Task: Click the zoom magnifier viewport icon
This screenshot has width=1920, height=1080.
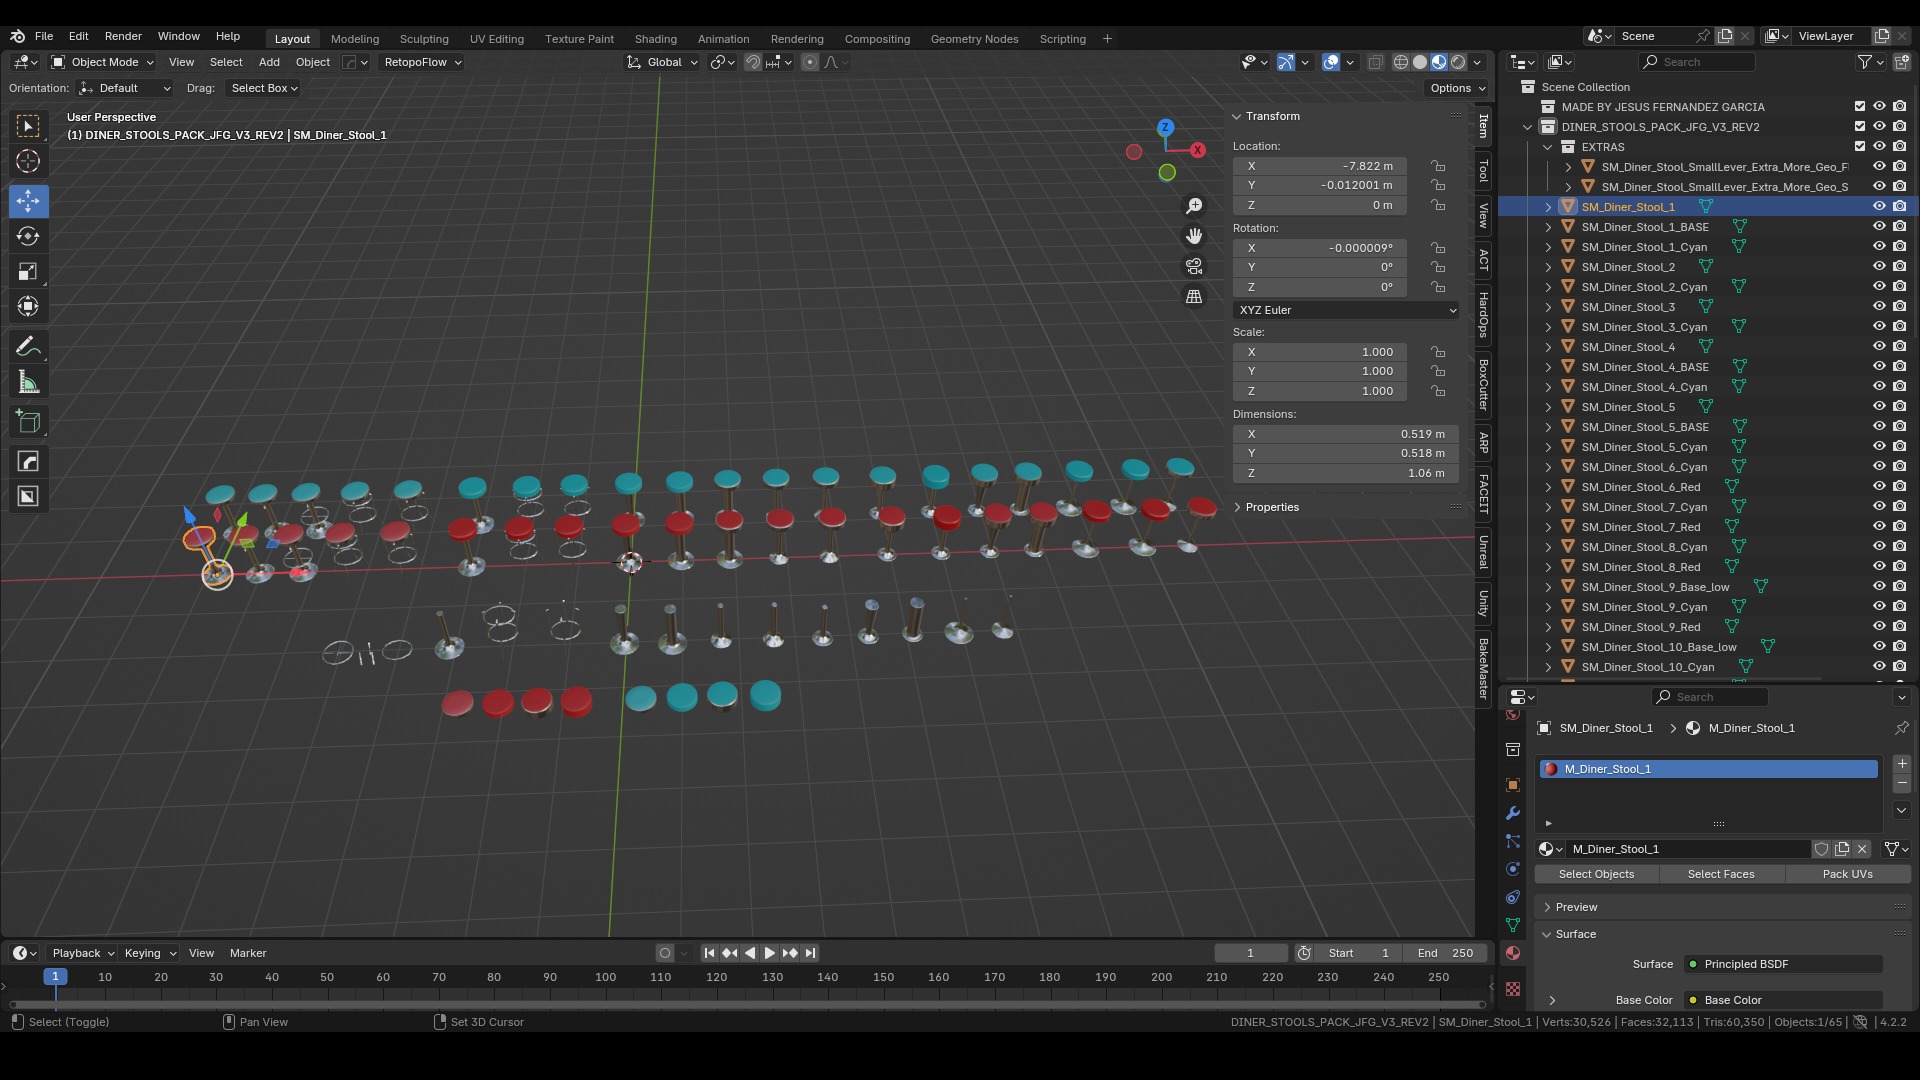Action: (1194, 206)
